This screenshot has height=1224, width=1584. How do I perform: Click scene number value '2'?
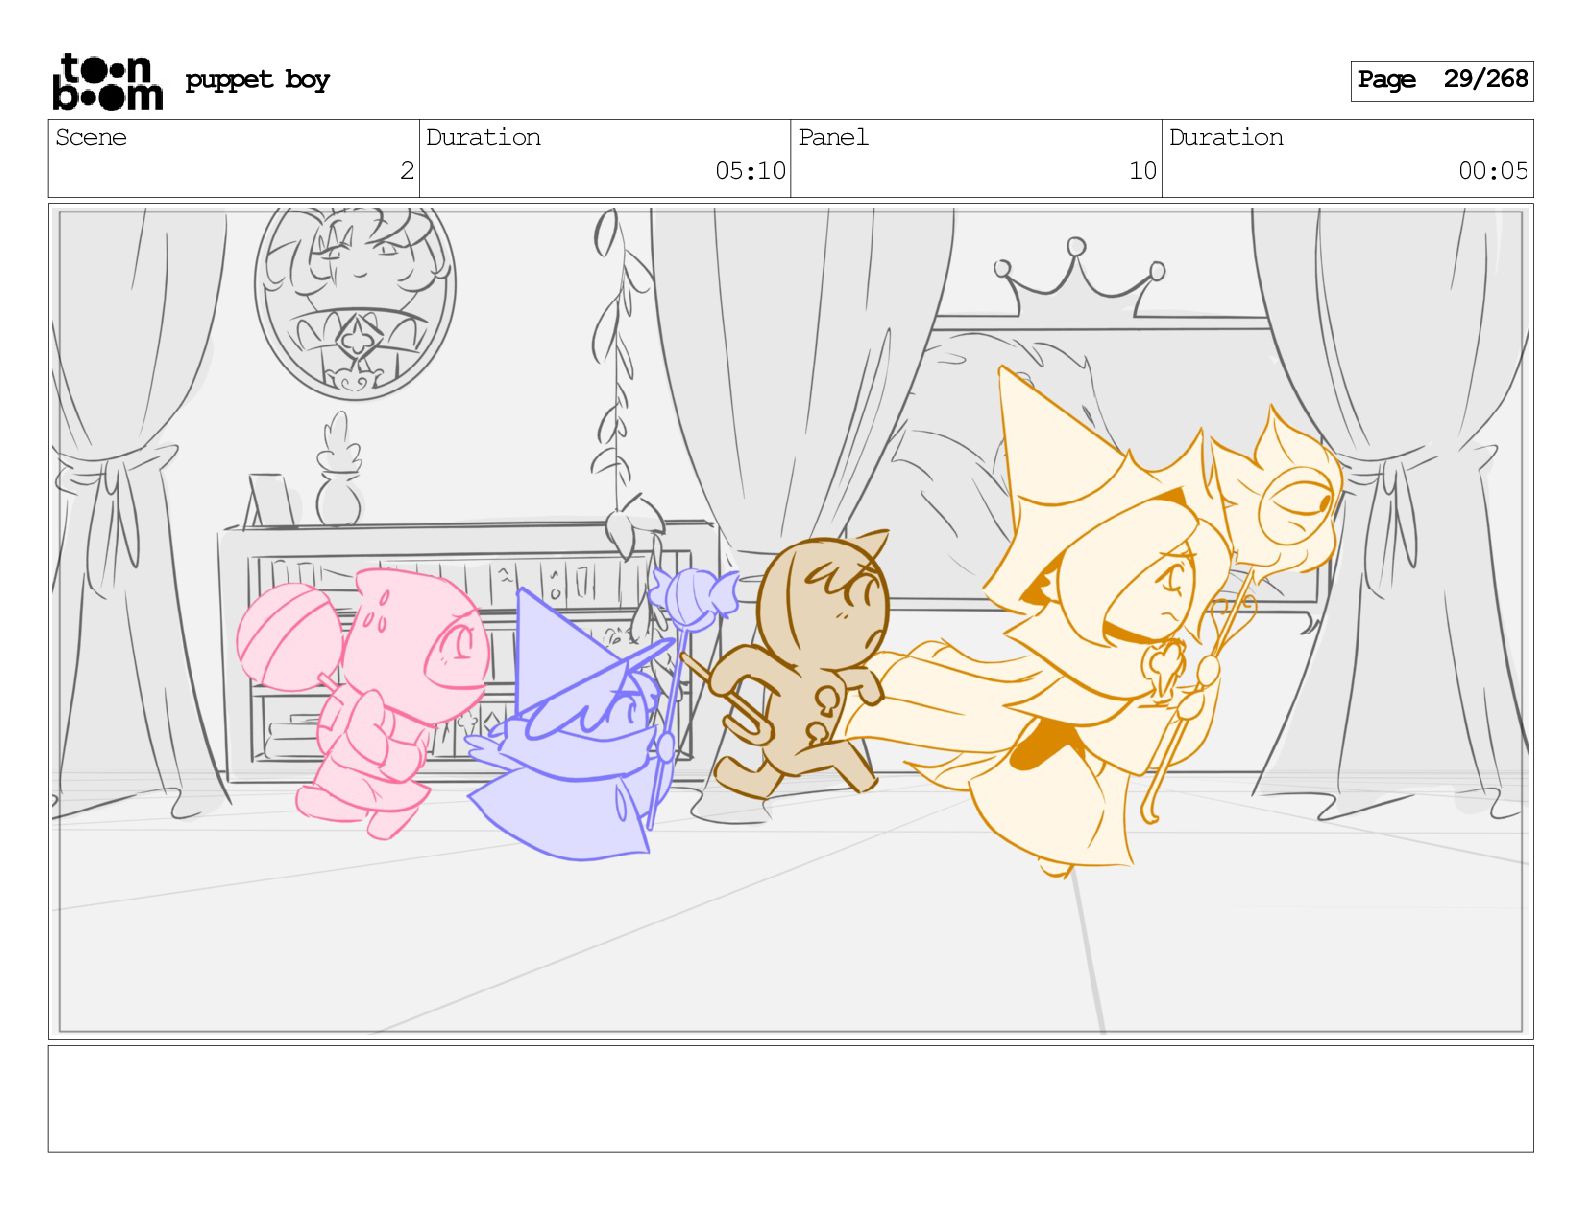pyautogui.click(x=406, y=171)
